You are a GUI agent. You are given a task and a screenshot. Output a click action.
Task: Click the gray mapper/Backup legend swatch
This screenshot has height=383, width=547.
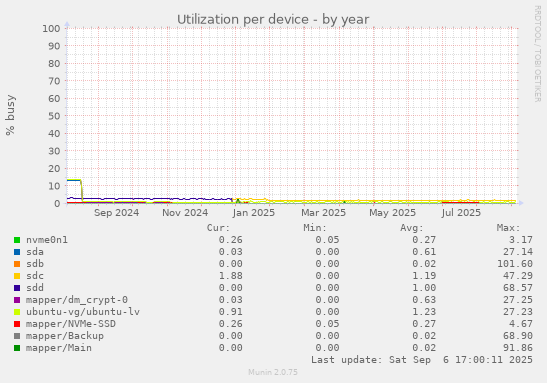point(17,336)
